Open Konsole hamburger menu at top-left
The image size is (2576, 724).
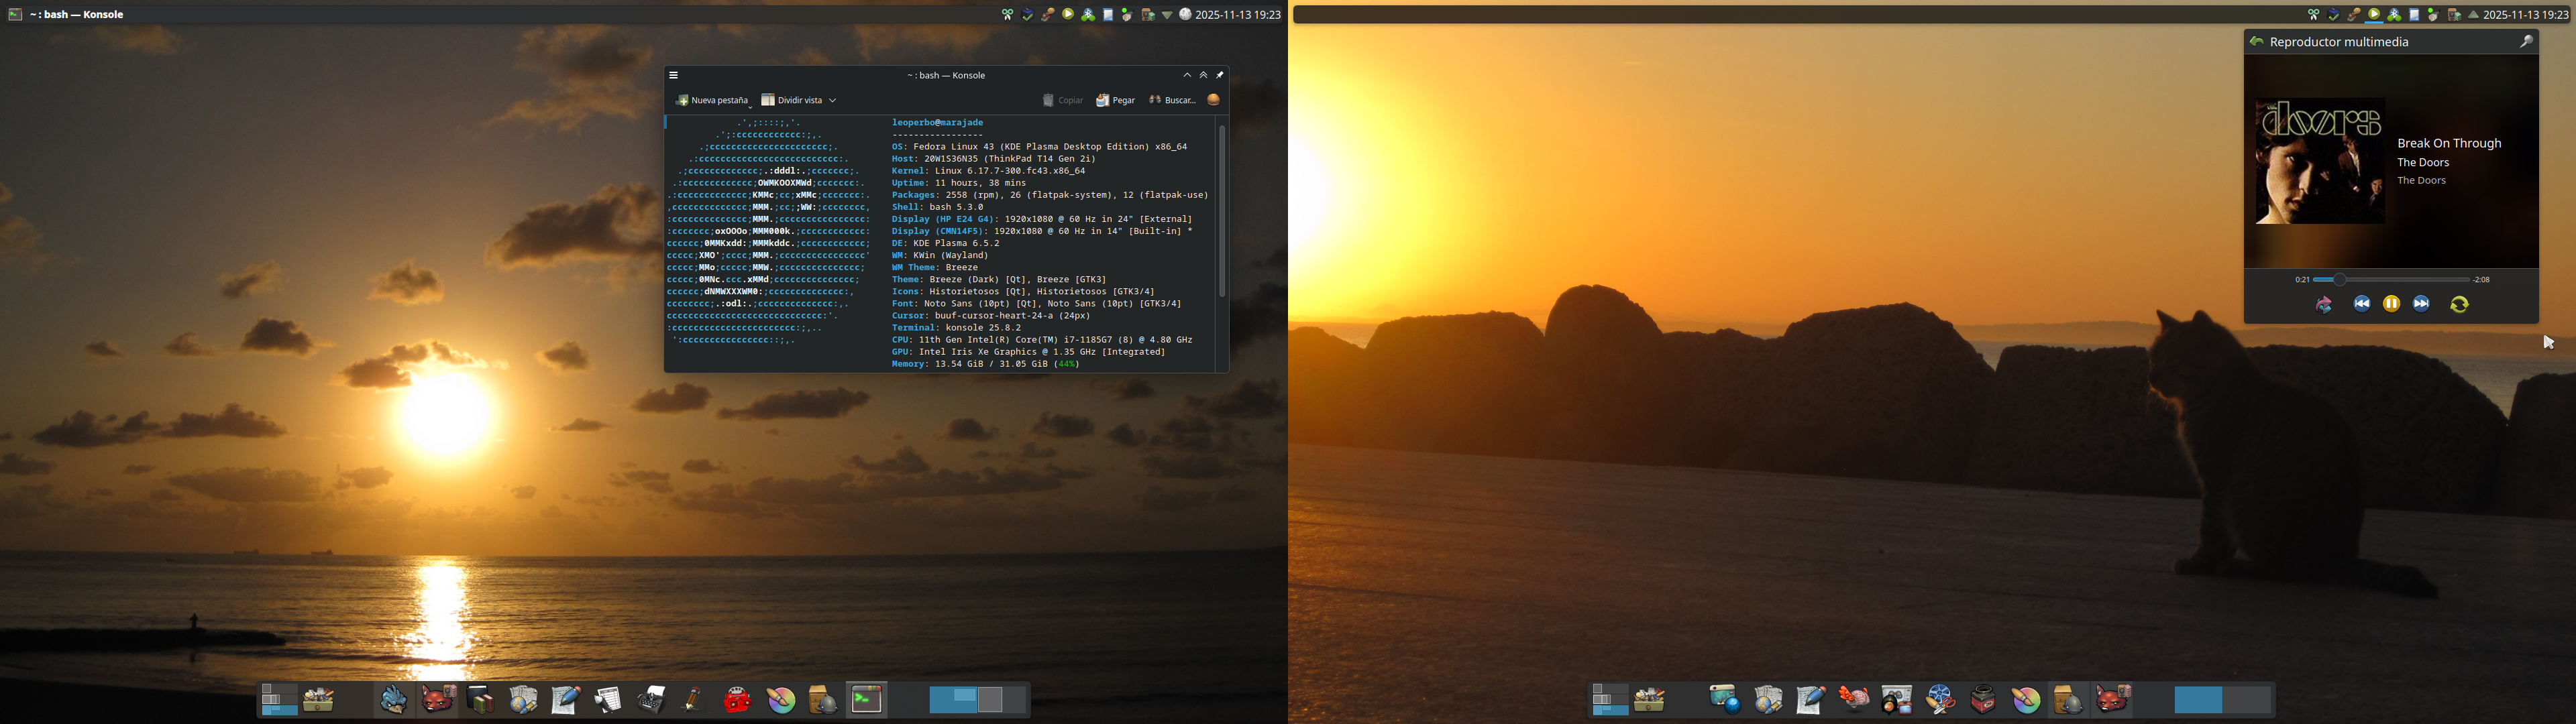click(x=674, y=75)
